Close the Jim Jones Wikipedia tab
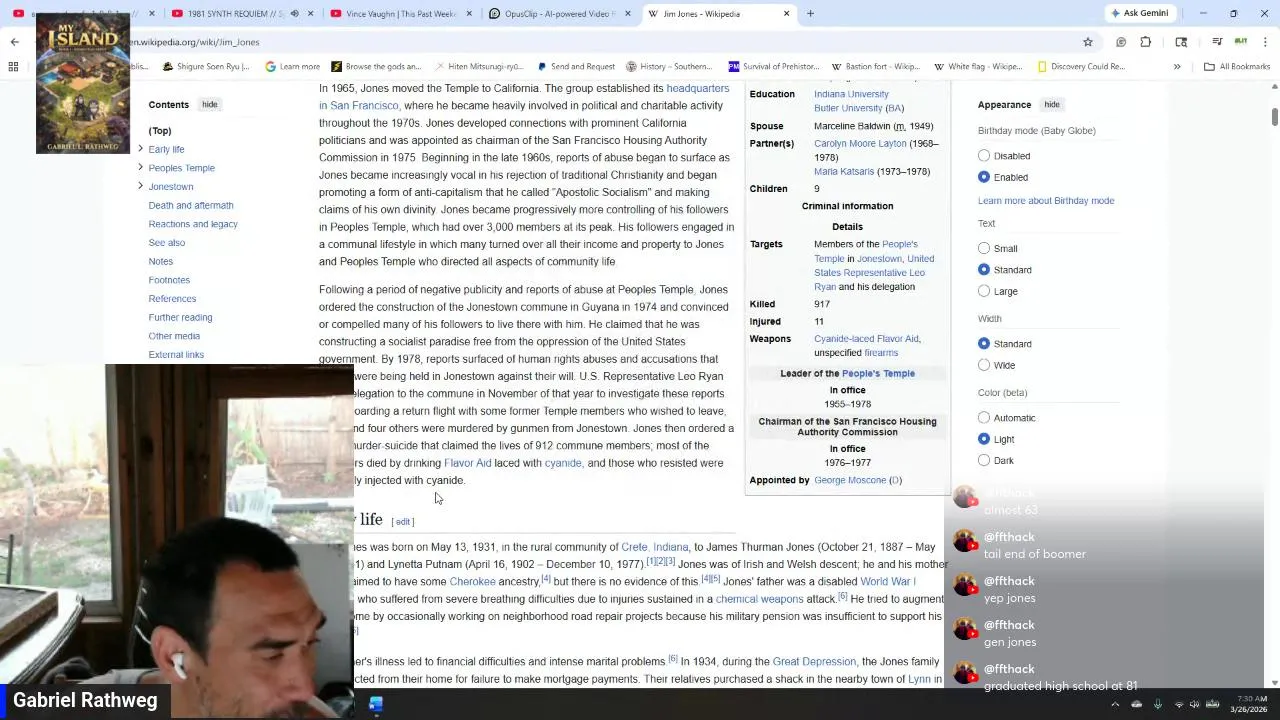This screenshot has width=1280, height=720. click(786, 14)
